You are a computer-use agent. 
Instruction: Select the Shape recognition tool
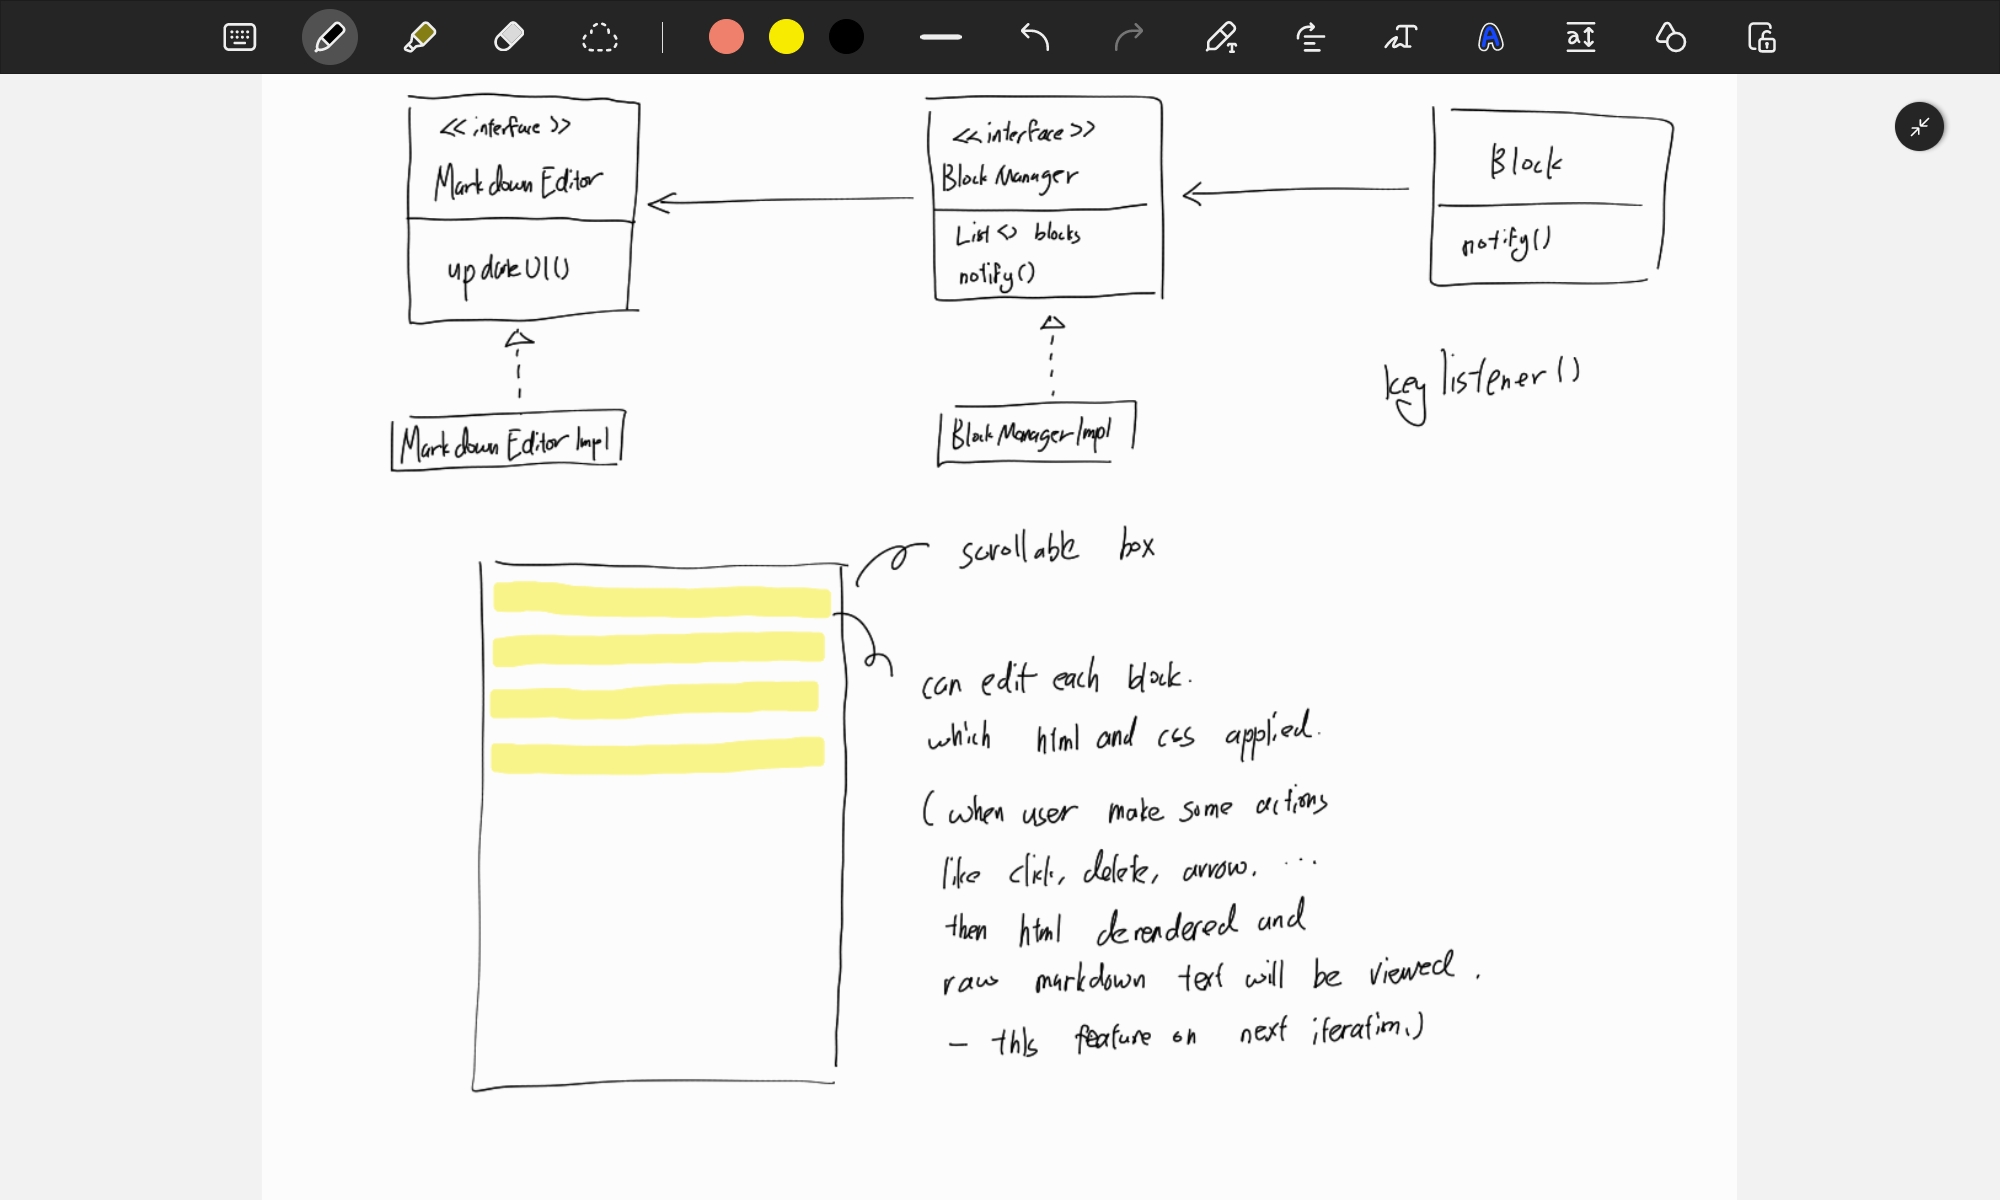[x=1670, y=38]
